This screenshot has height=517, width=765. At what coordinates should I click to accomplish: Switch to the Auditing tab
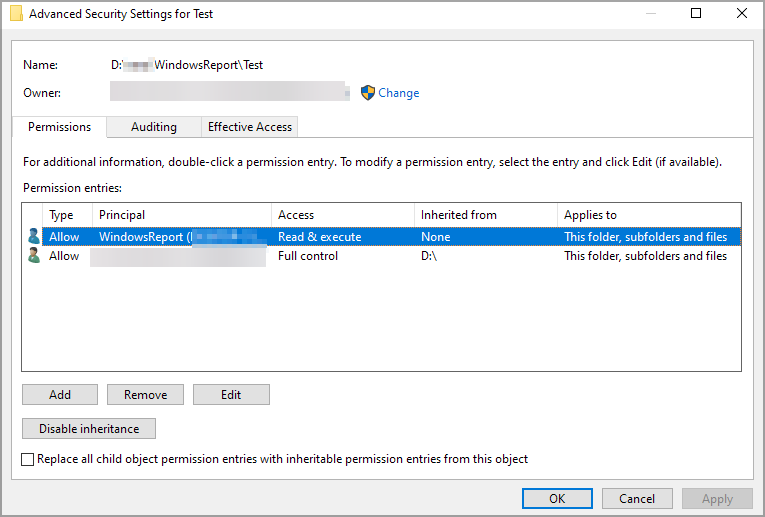click(153, 127)
